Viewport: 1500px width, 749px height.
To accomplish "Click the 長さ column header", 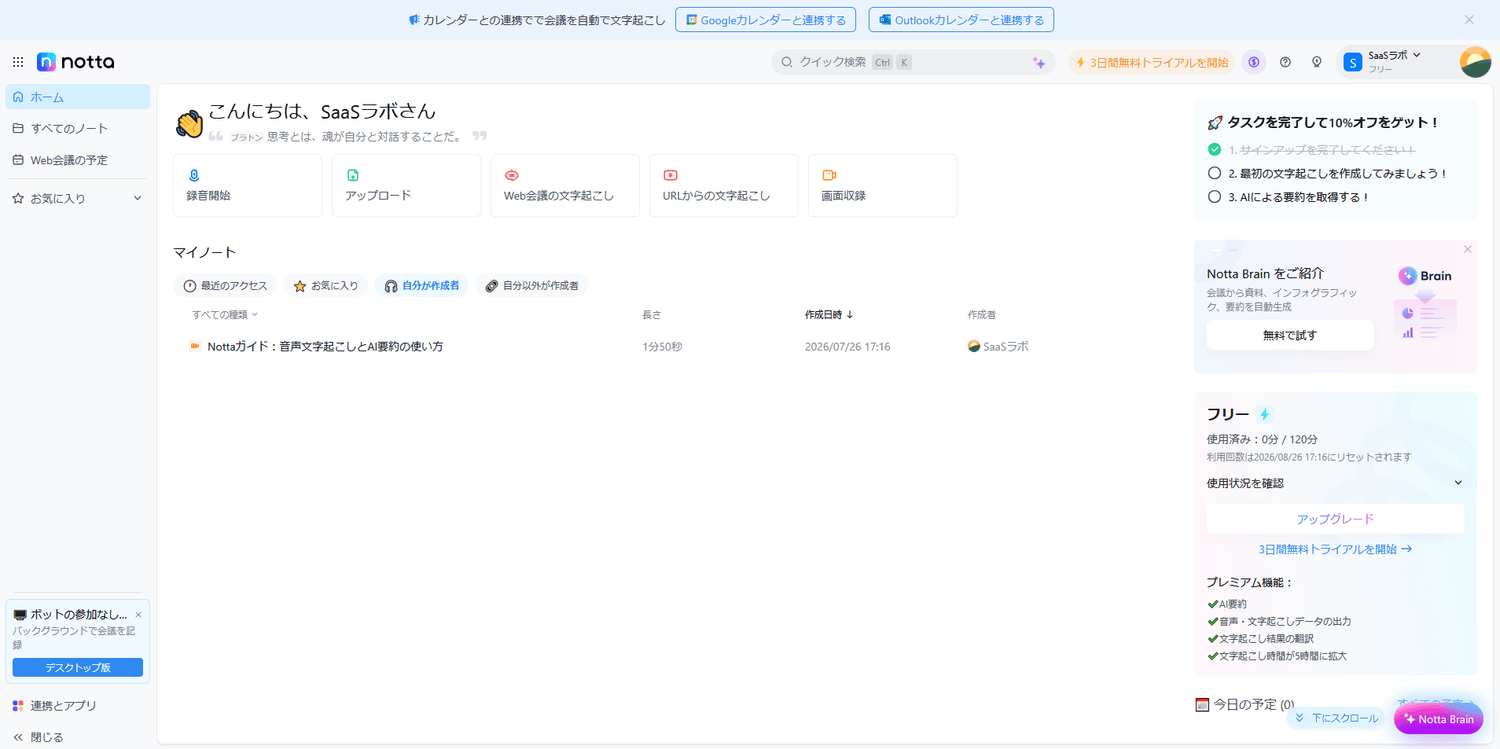I will point(652,315).
